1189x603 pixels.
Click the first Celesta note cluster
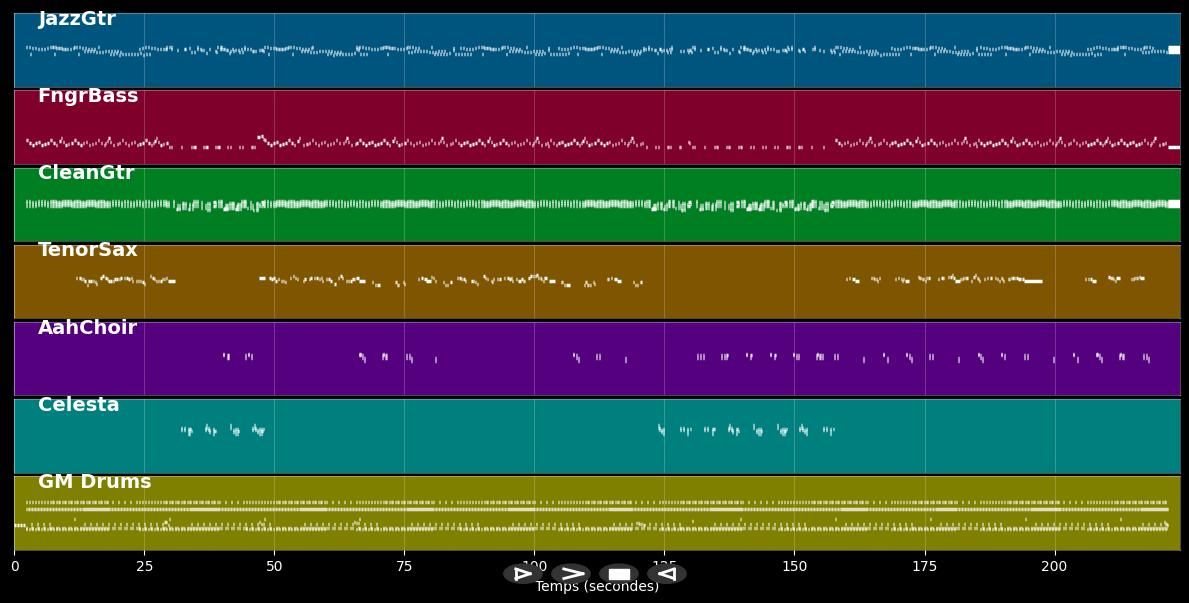pyautogui.click(x=186, y=431)
